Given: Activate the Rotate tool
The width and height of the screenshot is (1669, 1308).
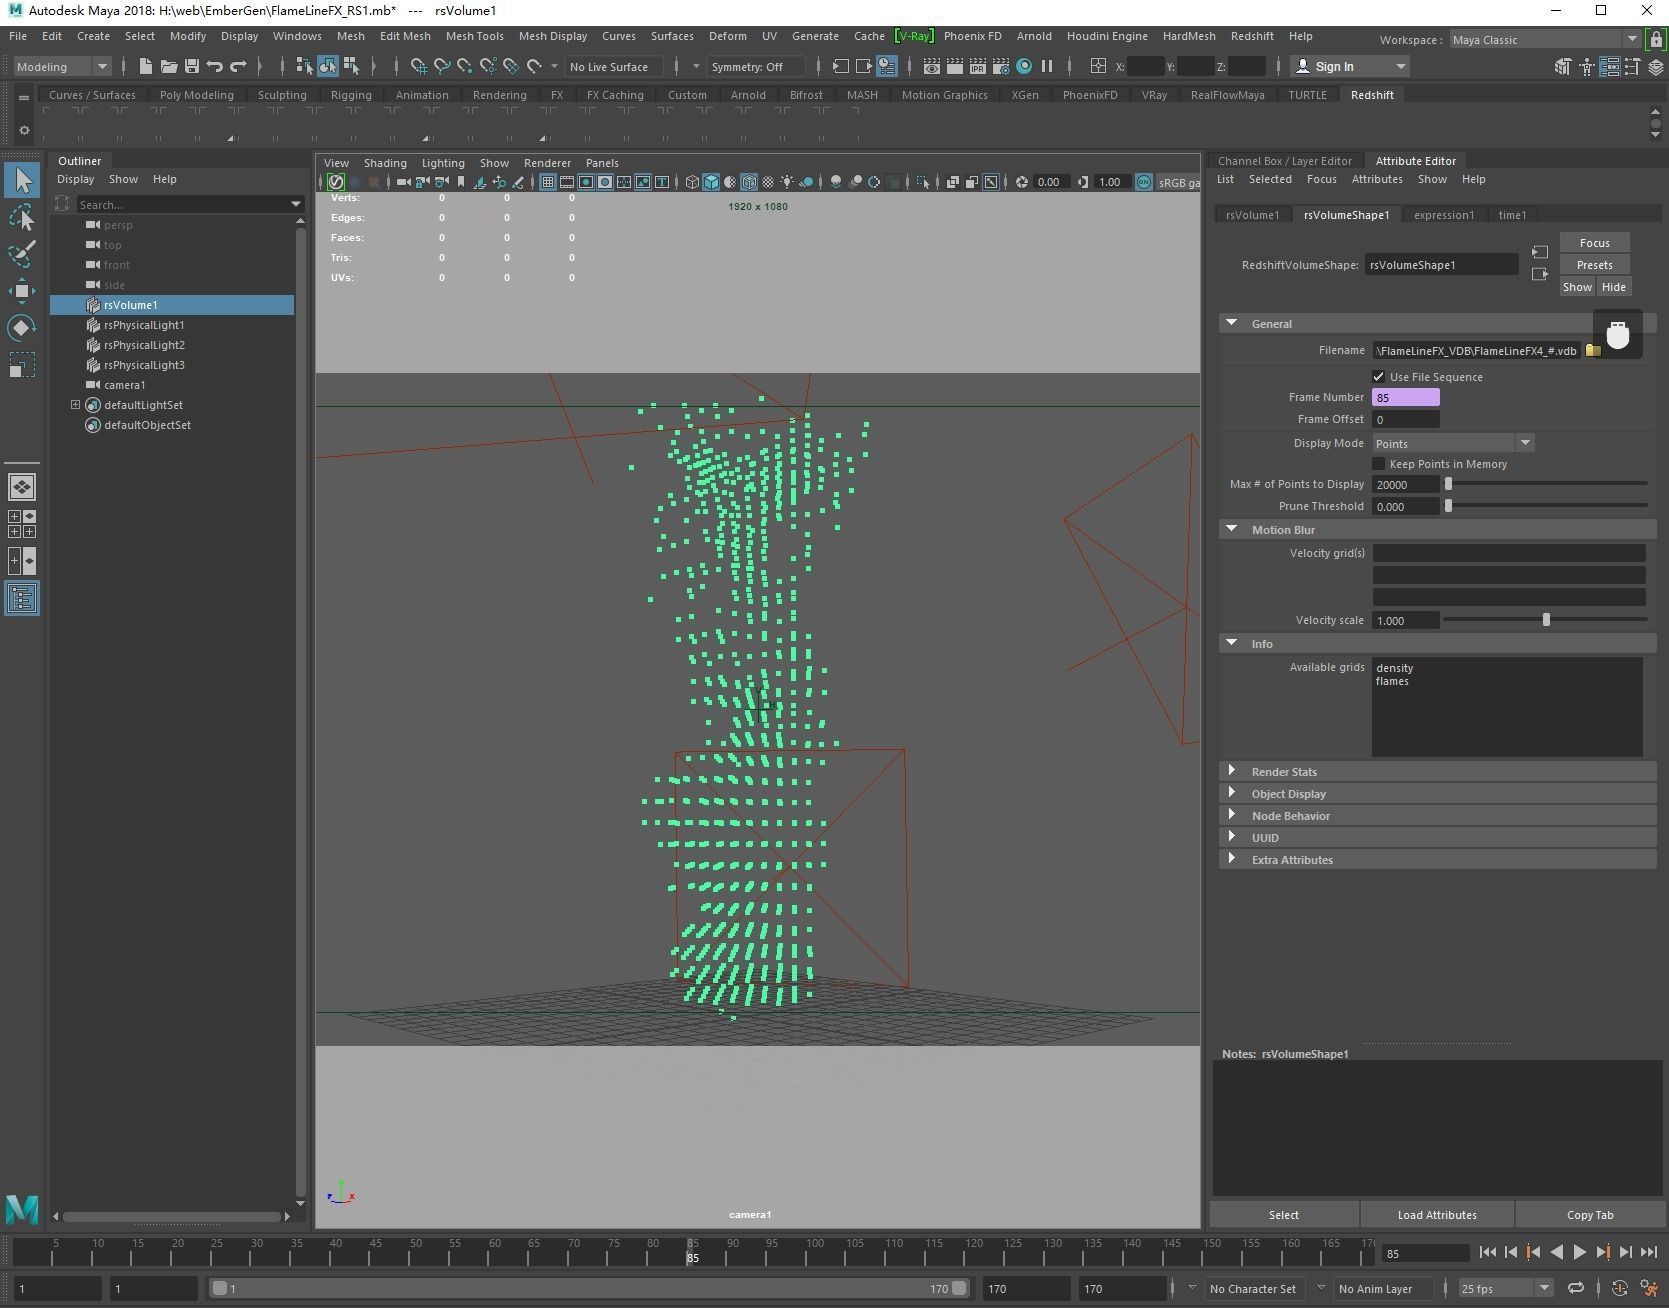Looking at the screenshot, I should pos(22,328).
